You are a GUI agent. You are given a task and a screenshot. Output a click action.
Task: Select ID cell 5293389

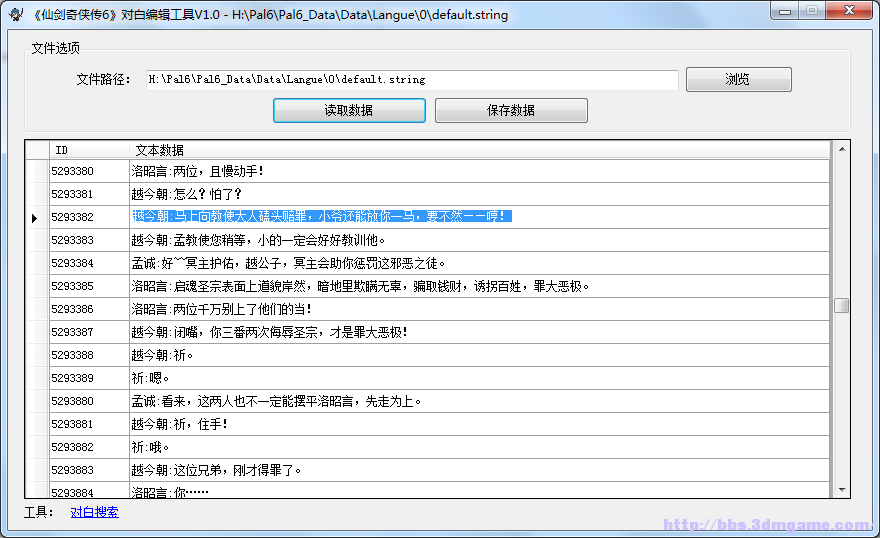point(89,378)
